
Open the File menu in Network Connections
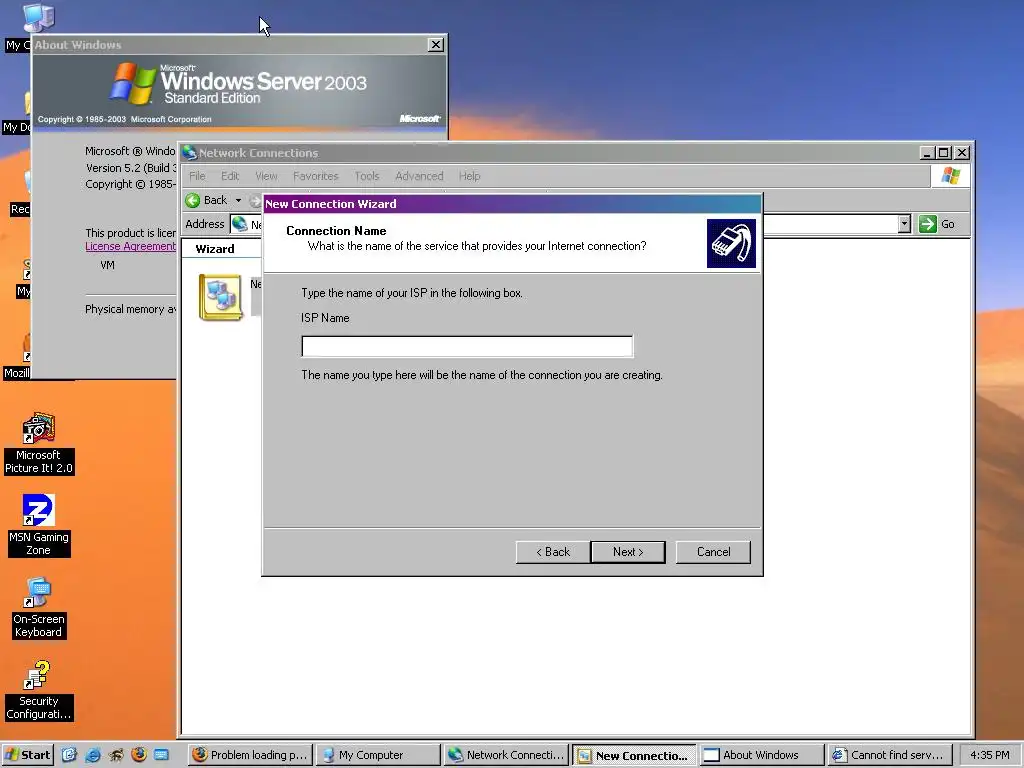[197, 176]
